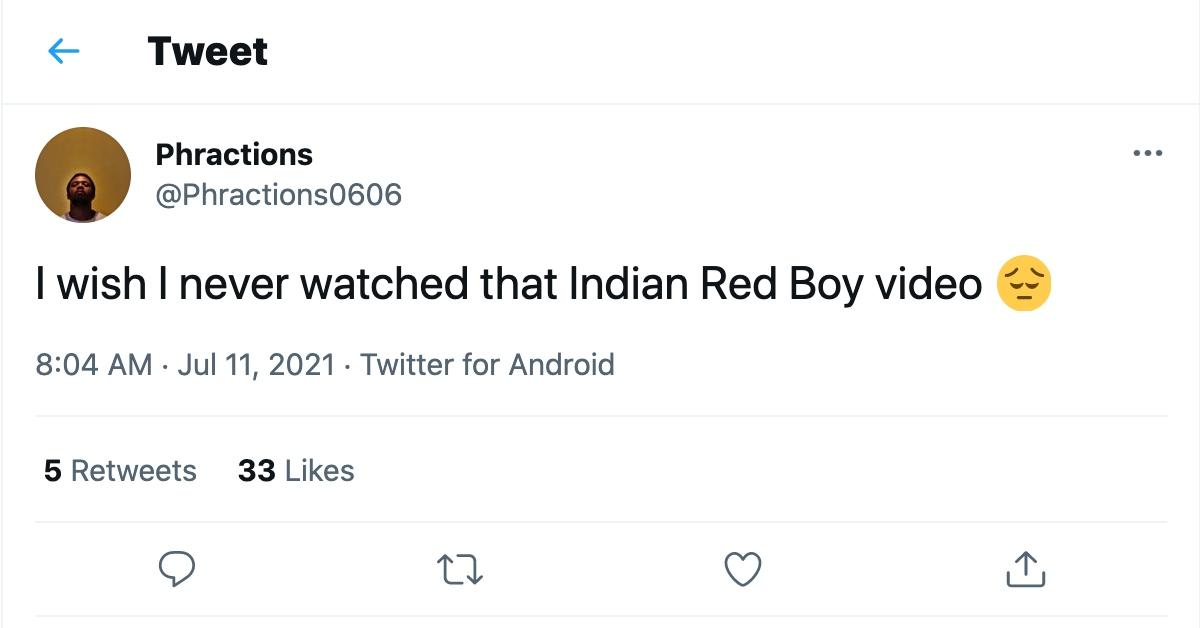Click the 8:04 AM time stamp
The image size is (1200, 628).
pyautogui.click(x=94, y=365)
